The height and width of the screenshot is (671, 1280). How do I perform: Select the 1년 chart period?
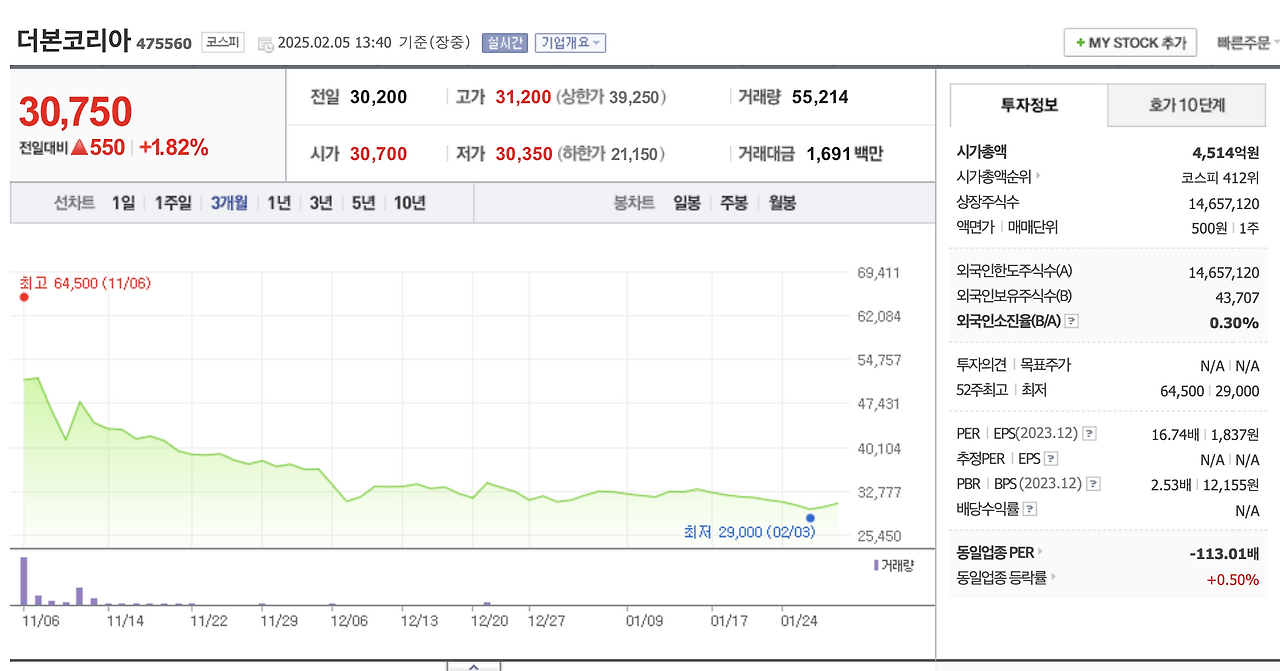[277, 202]
